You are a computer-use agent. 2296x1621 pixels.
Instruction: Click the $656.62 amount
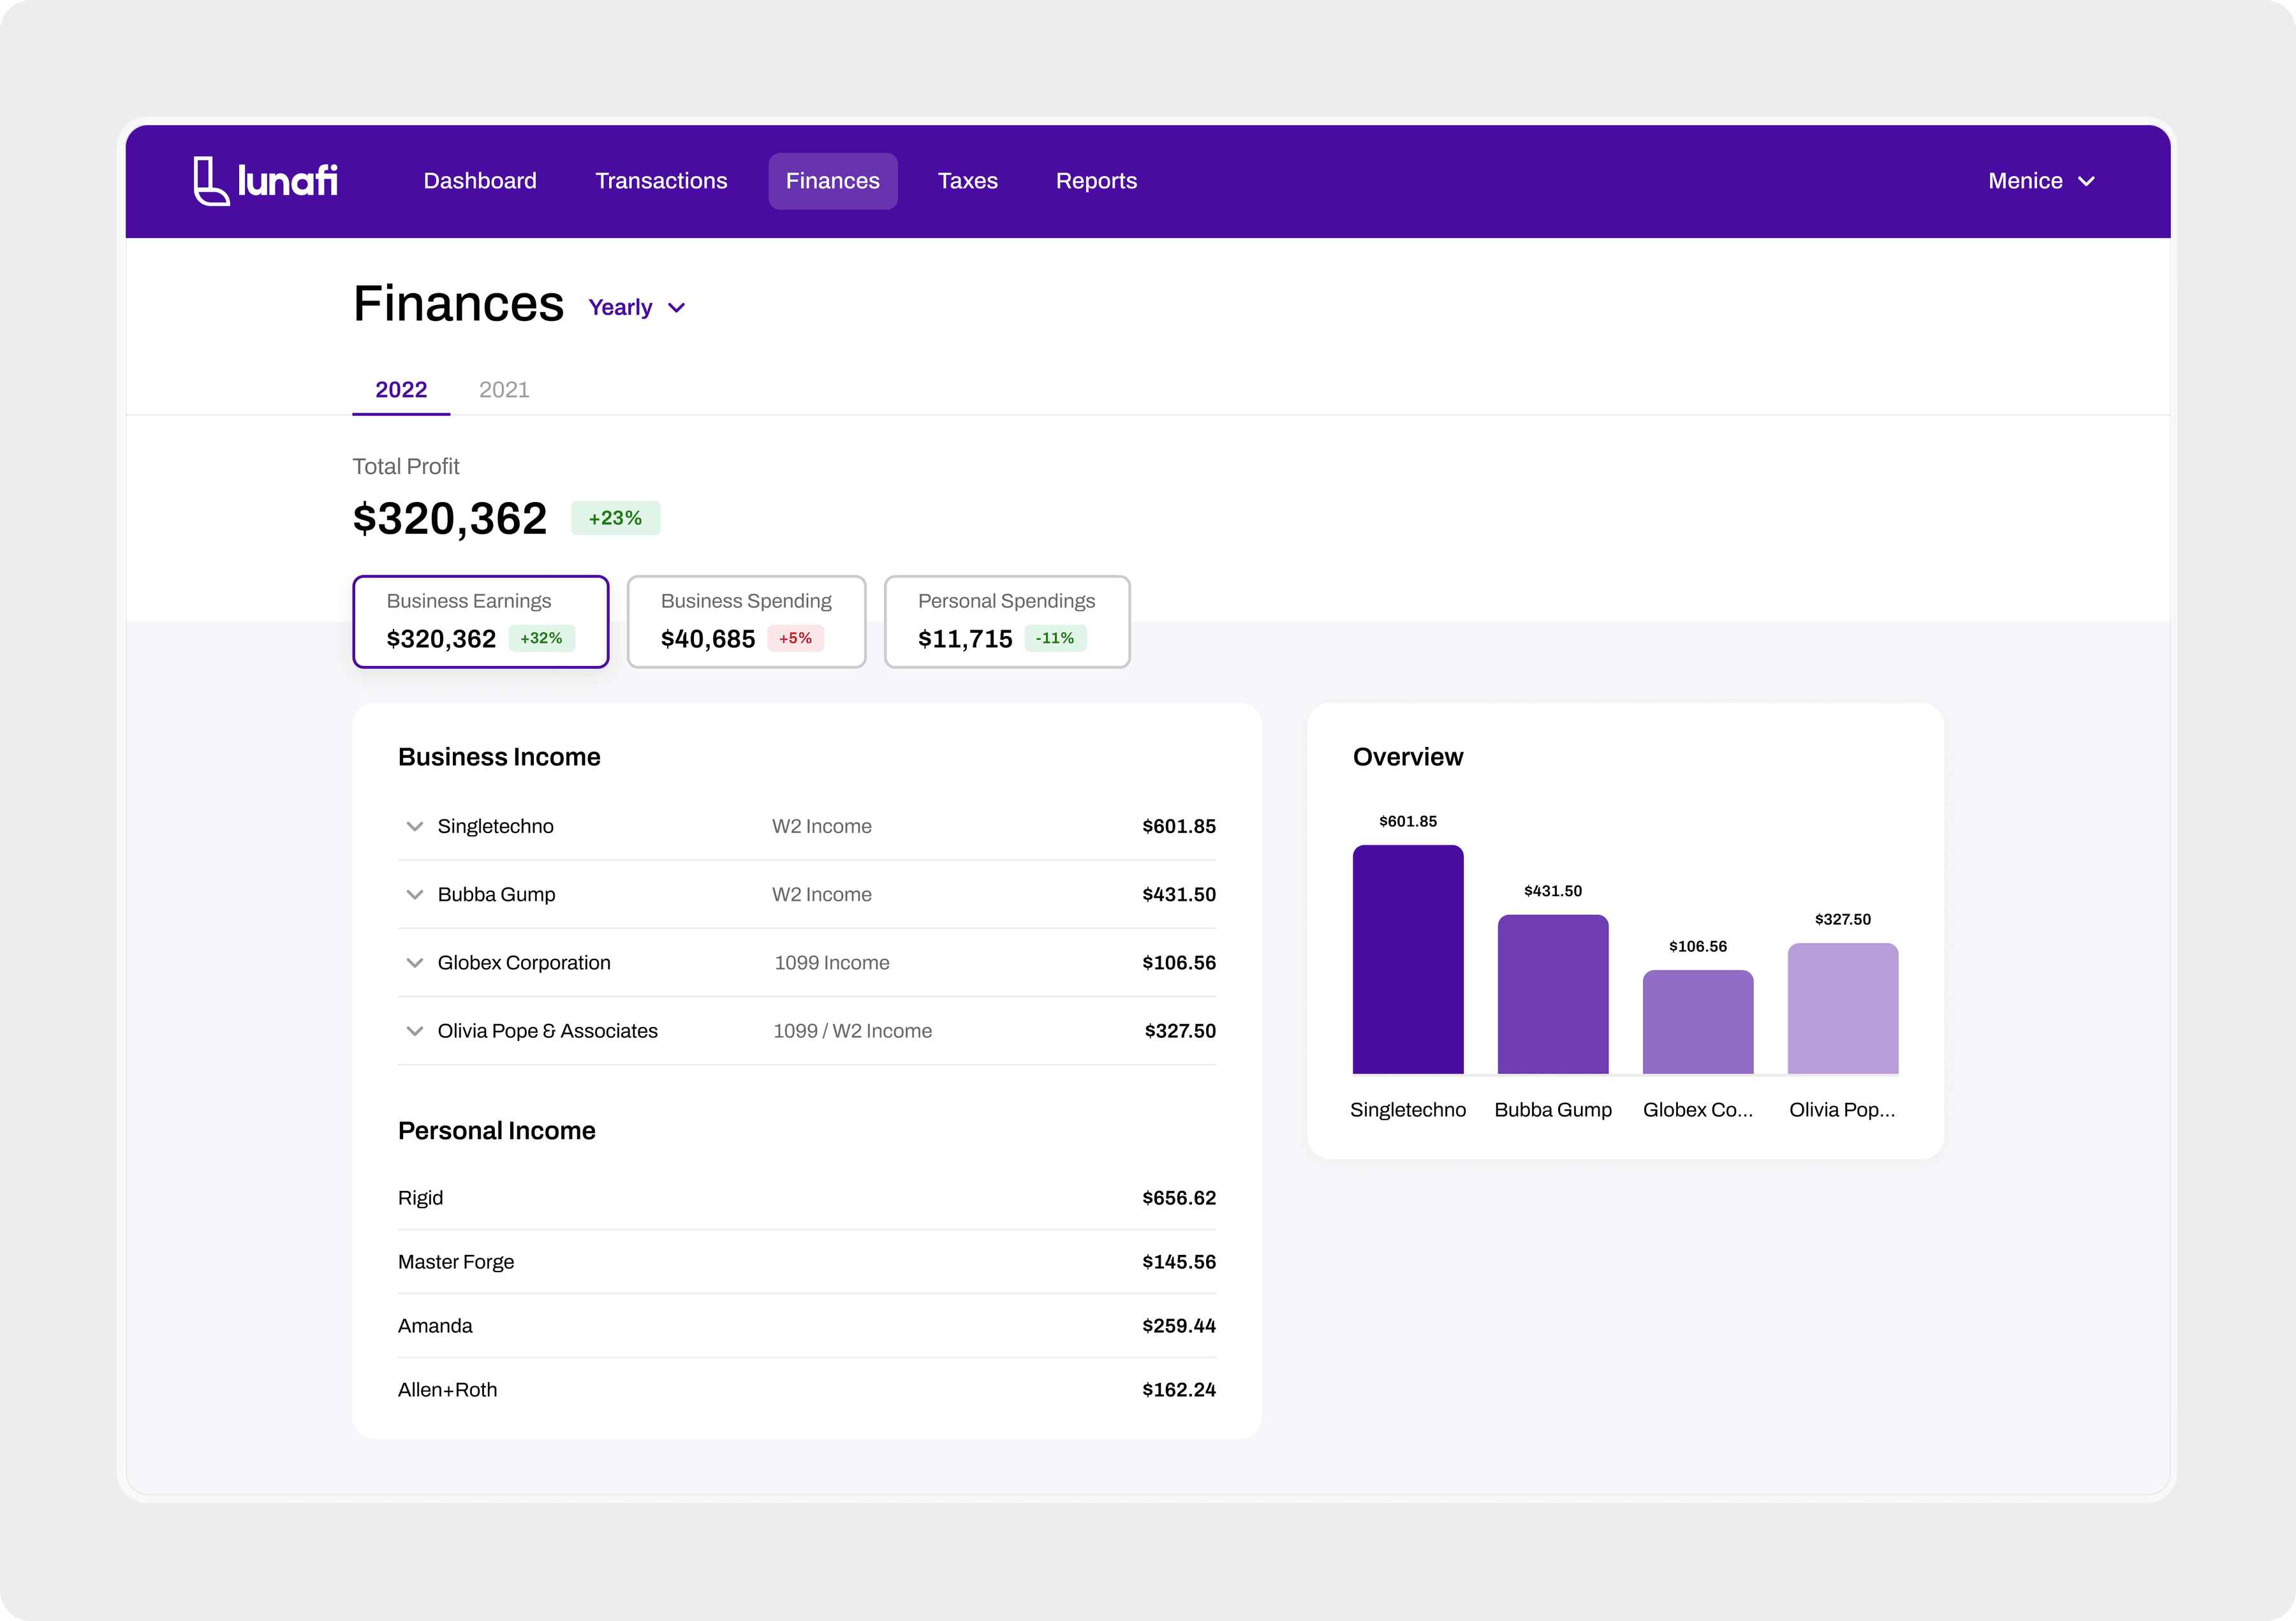tap(1179, 1198)
